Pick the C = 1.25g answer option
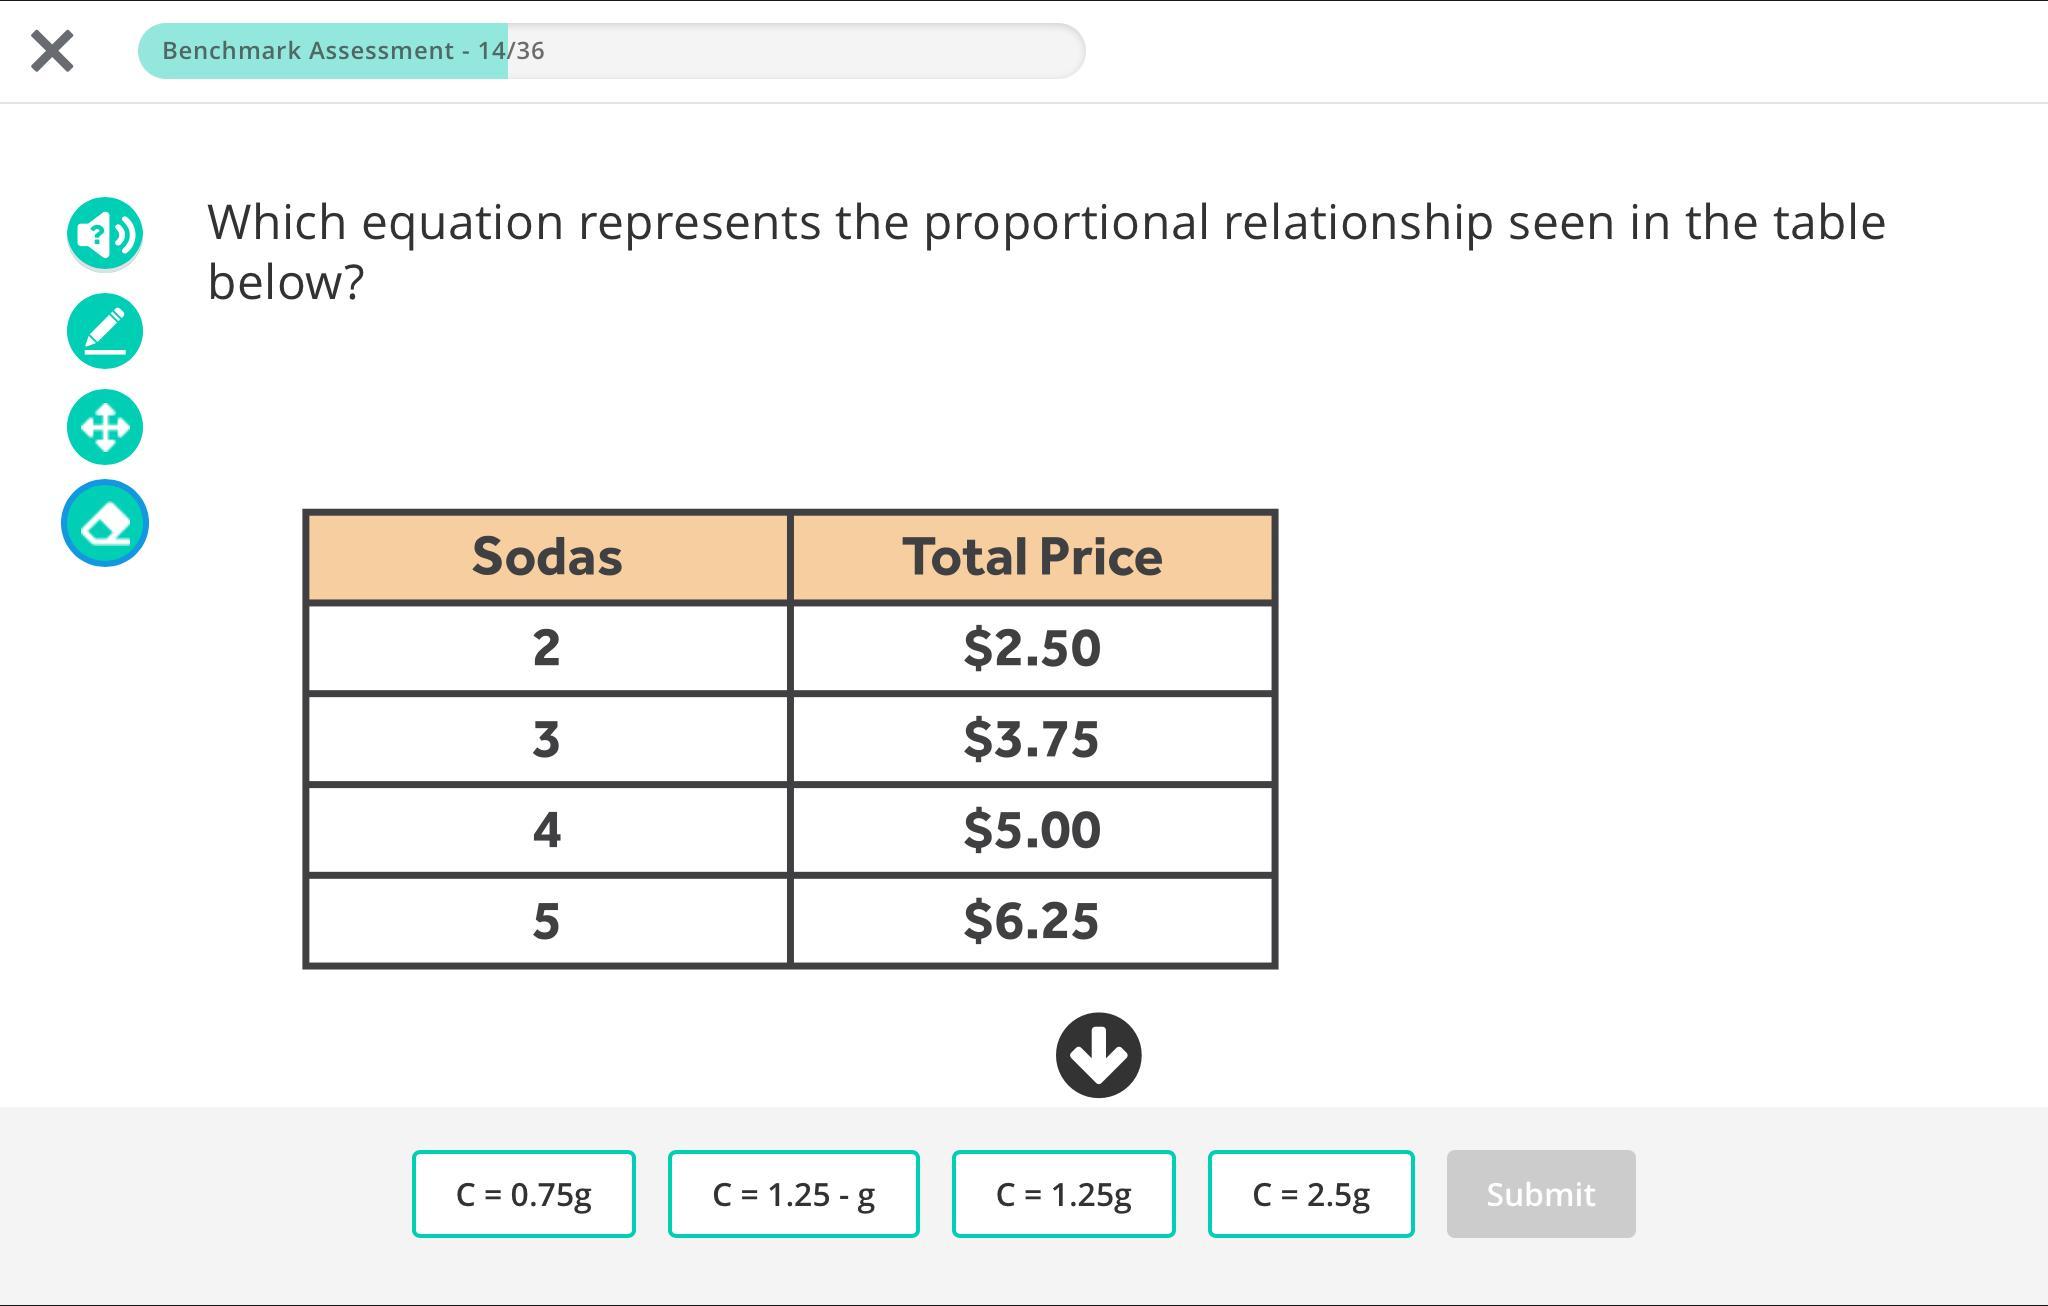The width and height of the screenshot is (2048, 1306). pyautogui.click(x=1063, y=1194)
